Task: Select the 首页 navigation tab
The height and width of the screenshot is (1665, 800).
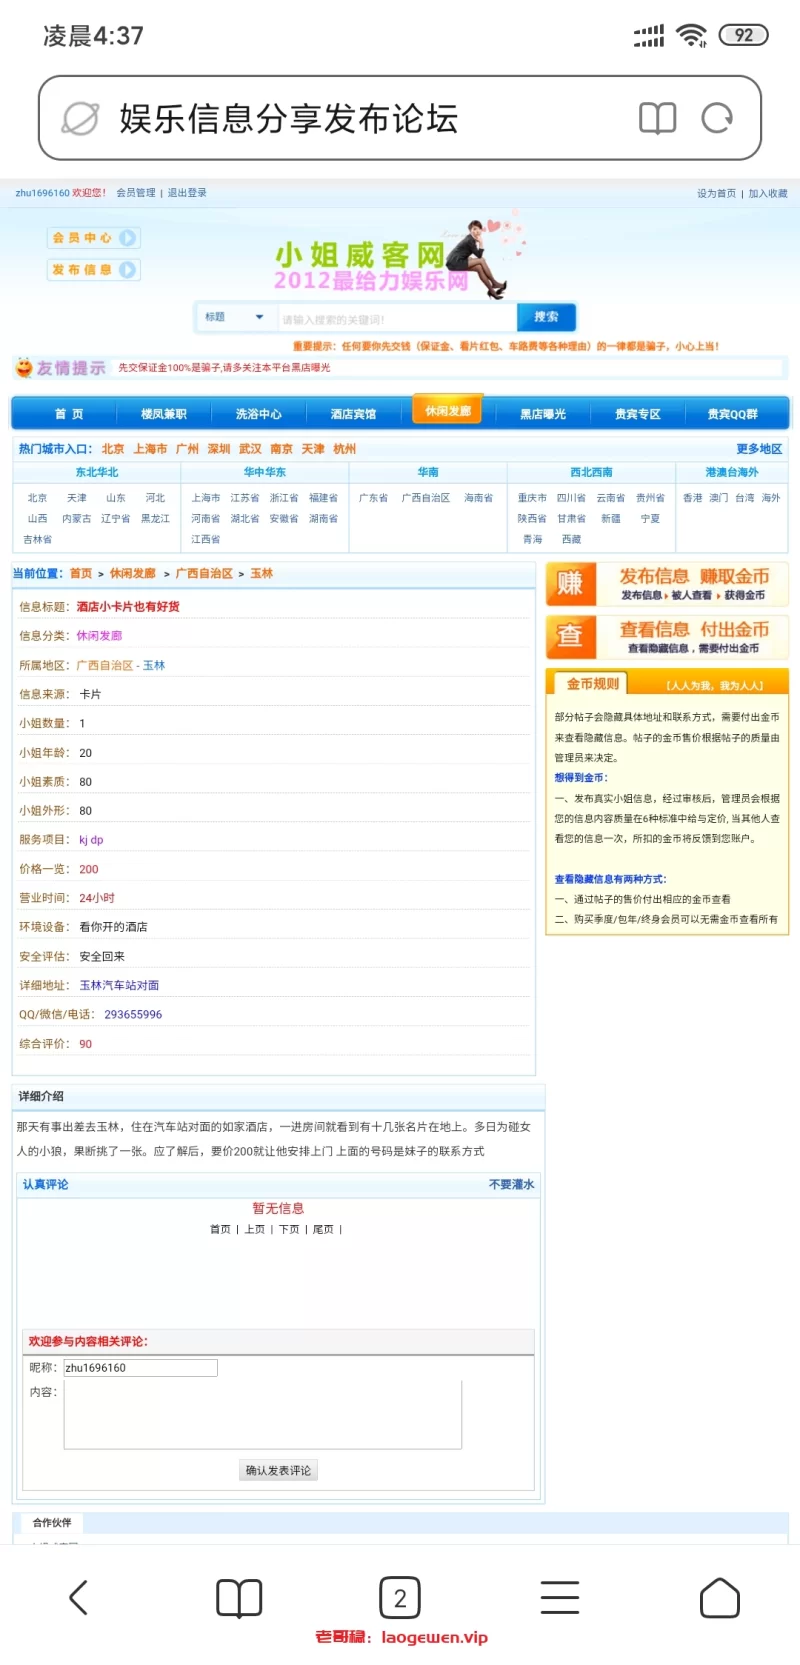Action: [69, 414]
